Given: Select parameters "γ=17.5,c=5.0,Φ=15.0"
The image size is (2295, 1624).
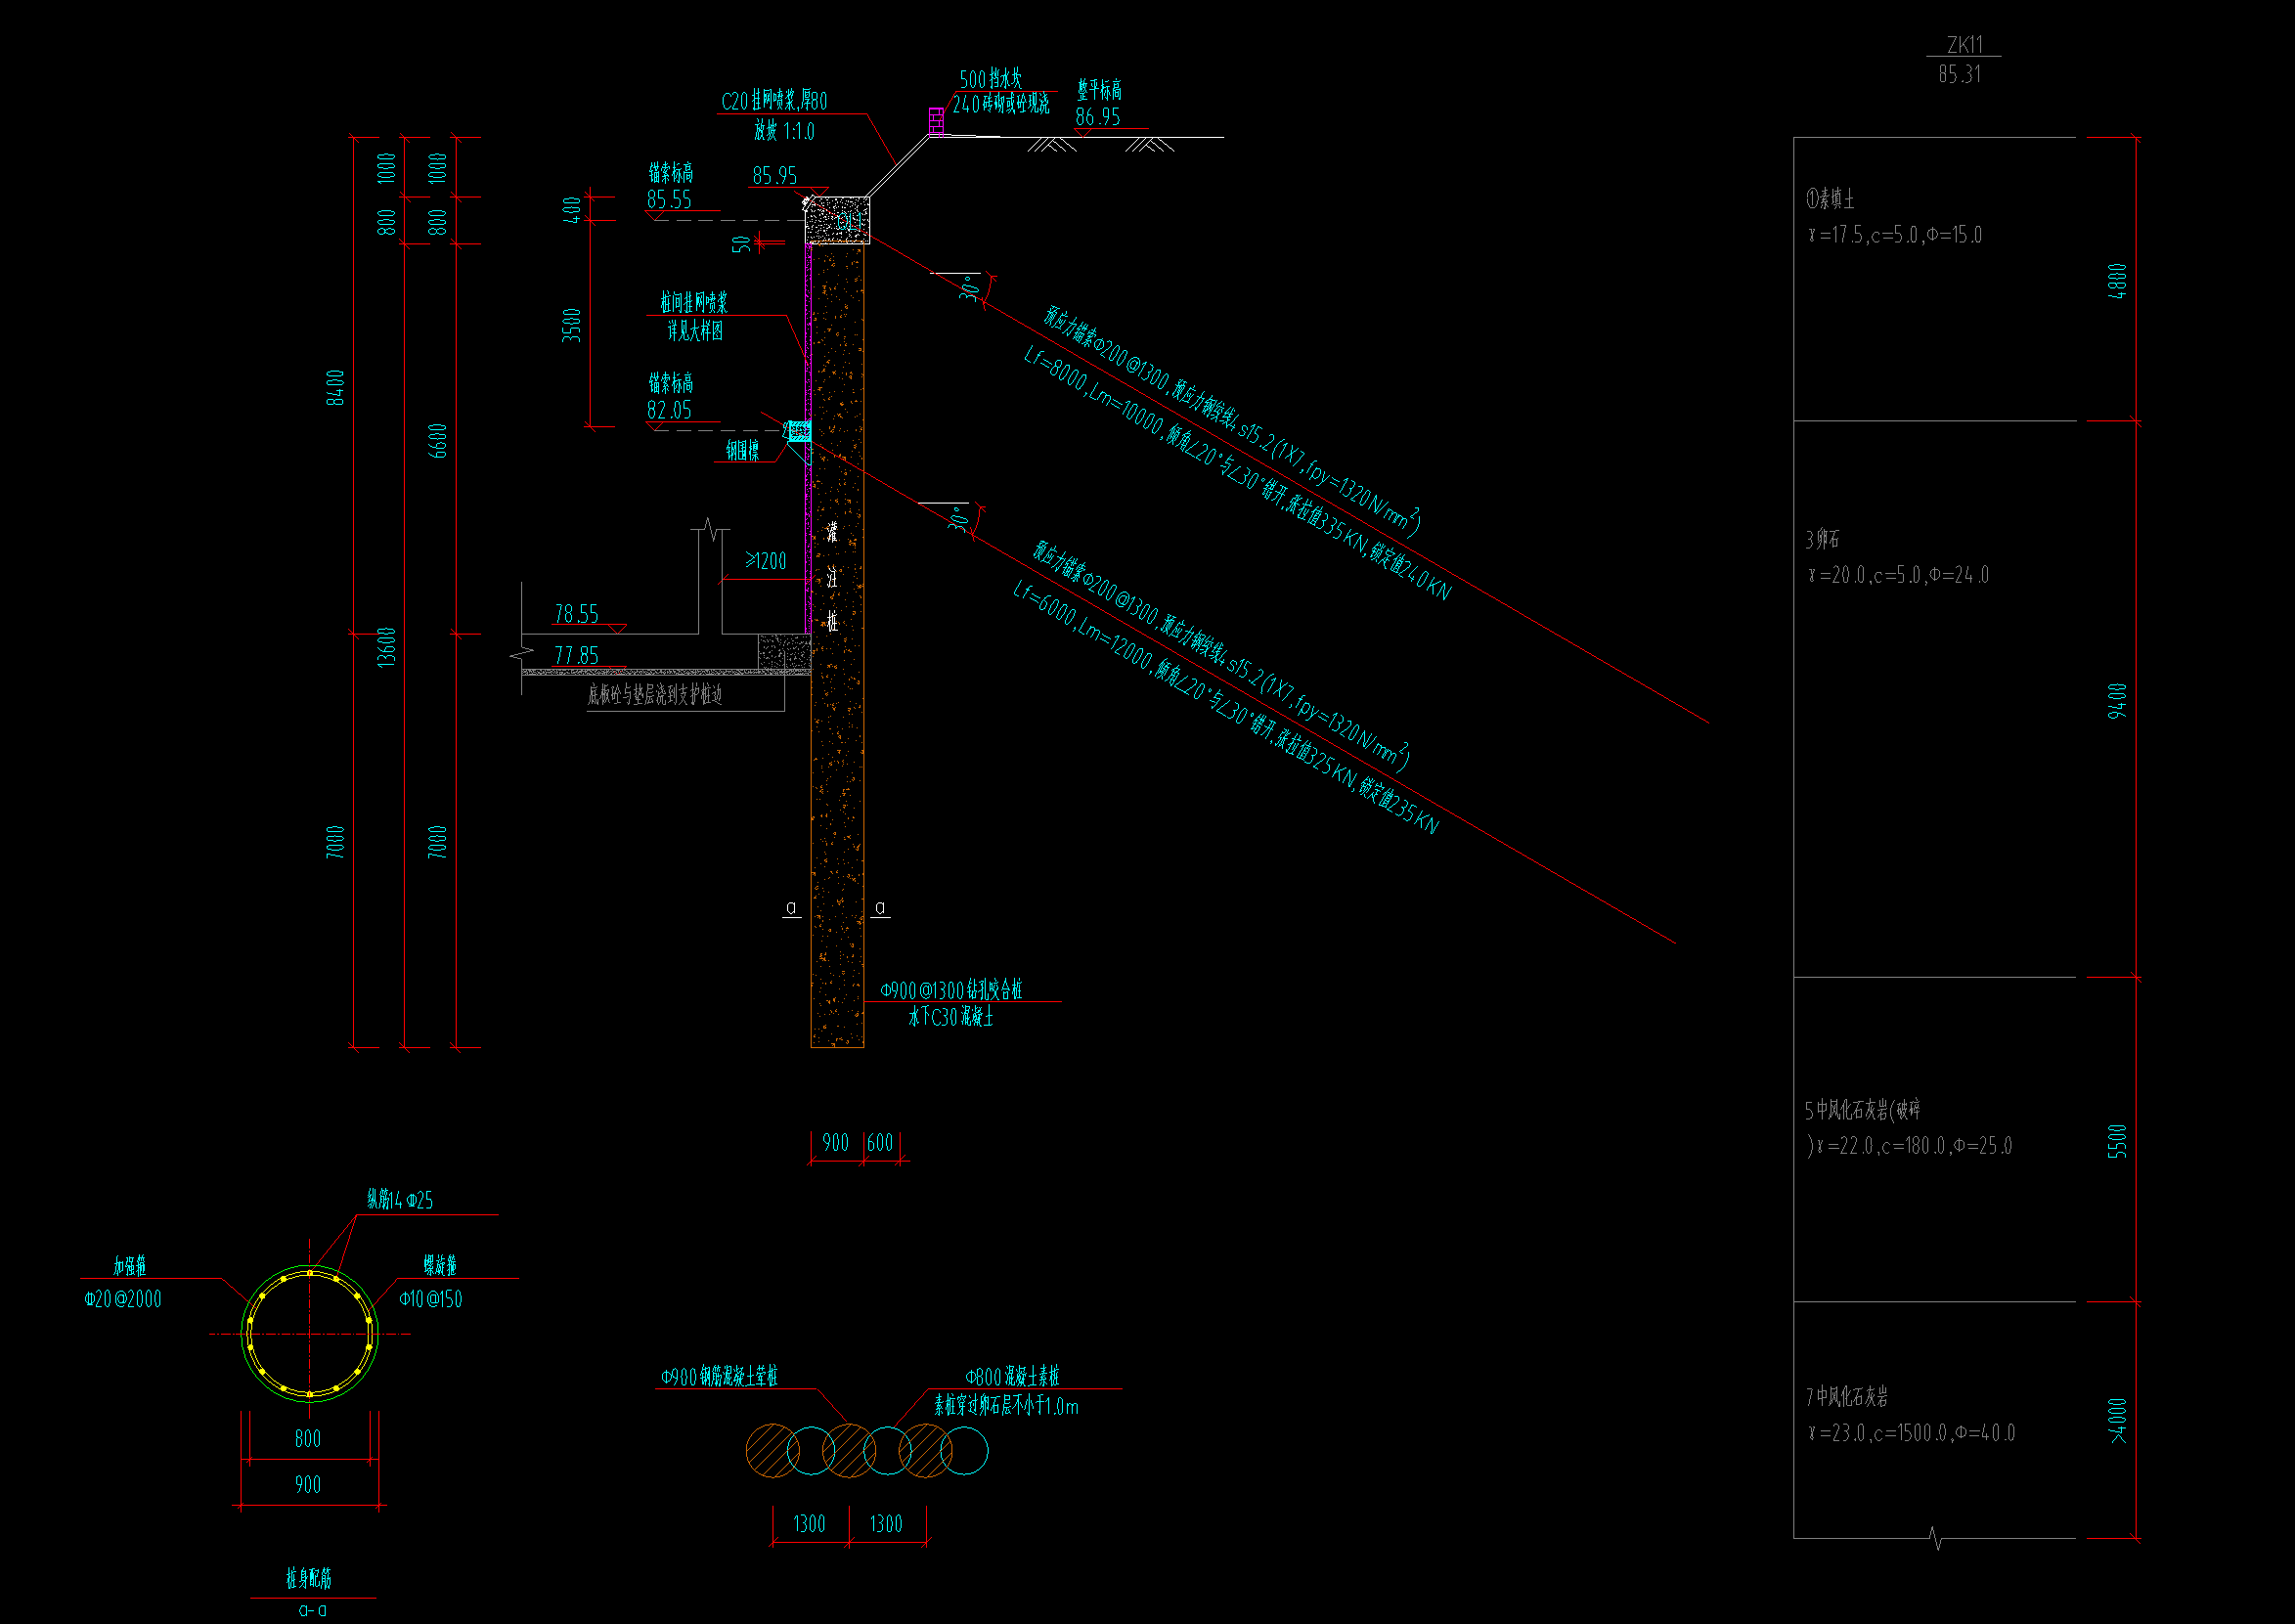Looking at the screenshot, I should coord(1895,235).
